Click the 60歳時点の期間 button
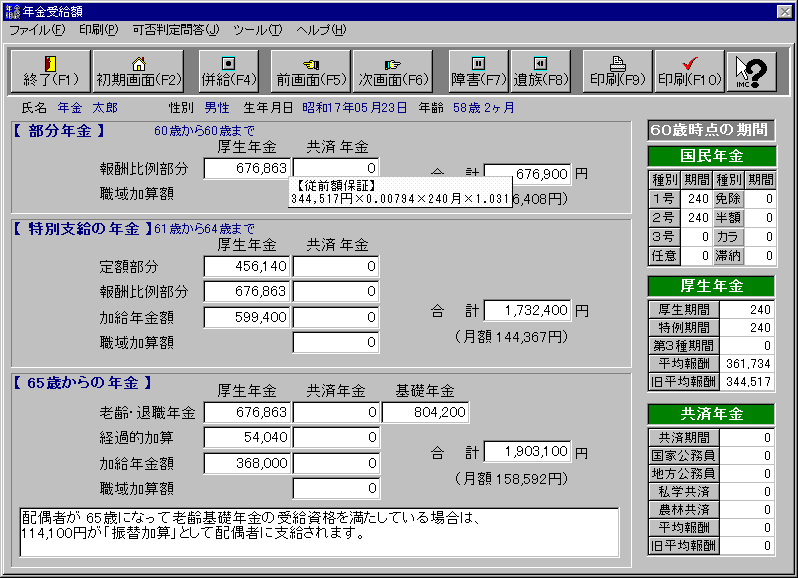This screenshot has height=578, width=798. (711, 130)
